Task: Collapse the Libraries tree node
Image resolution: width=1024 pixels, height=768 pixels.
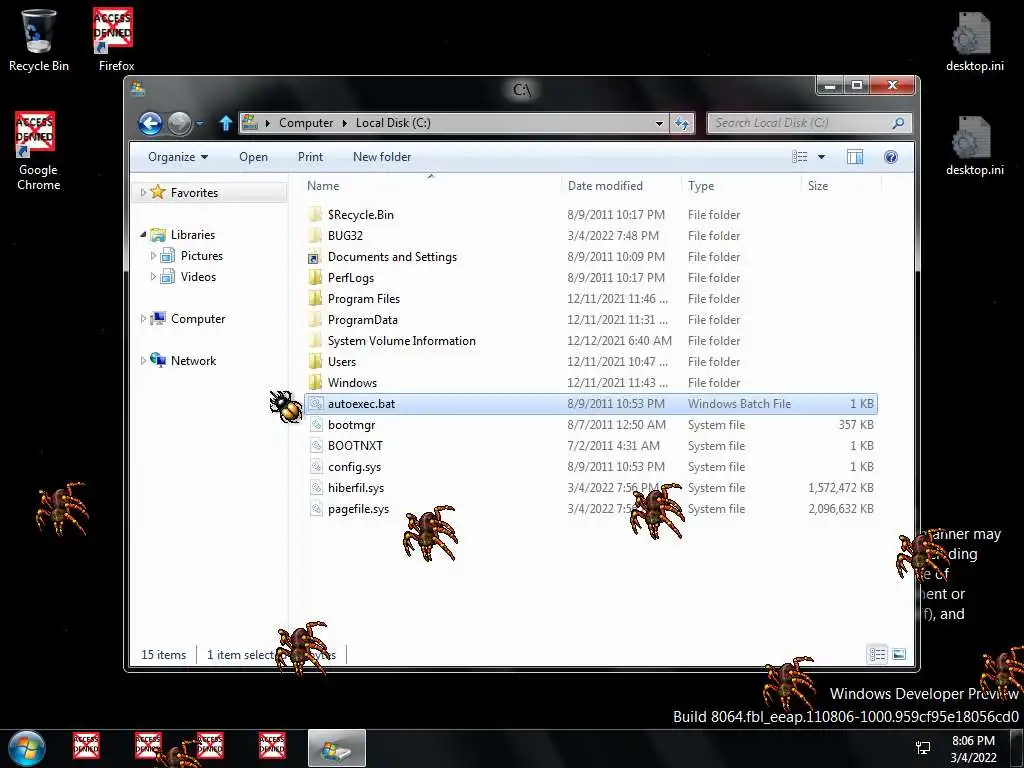Action: 143,234
